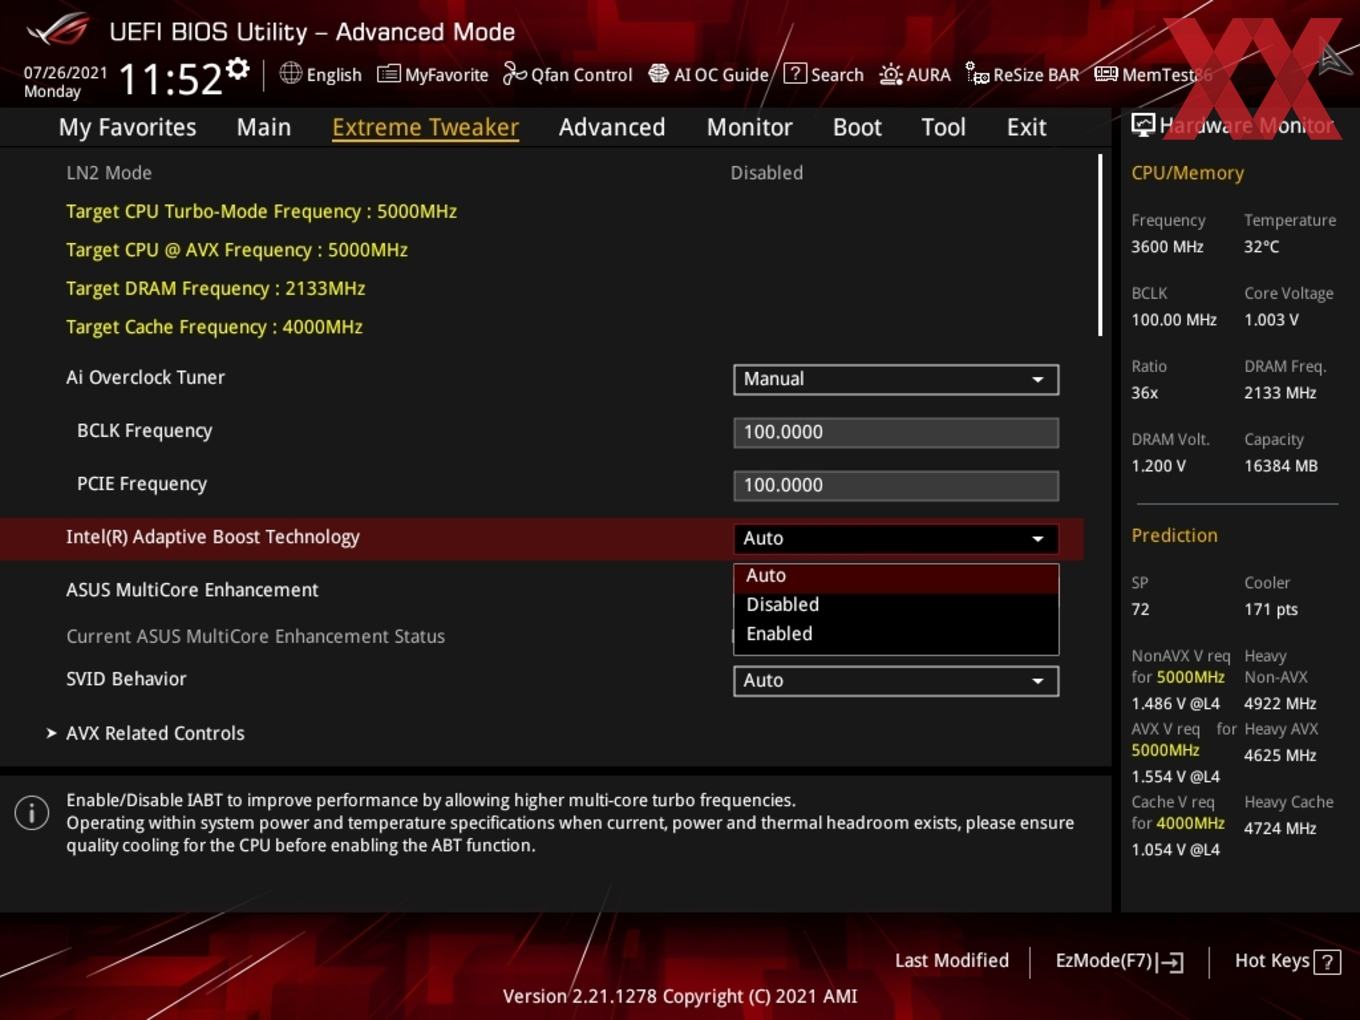Switch to the Main tab

click(264, 127)
